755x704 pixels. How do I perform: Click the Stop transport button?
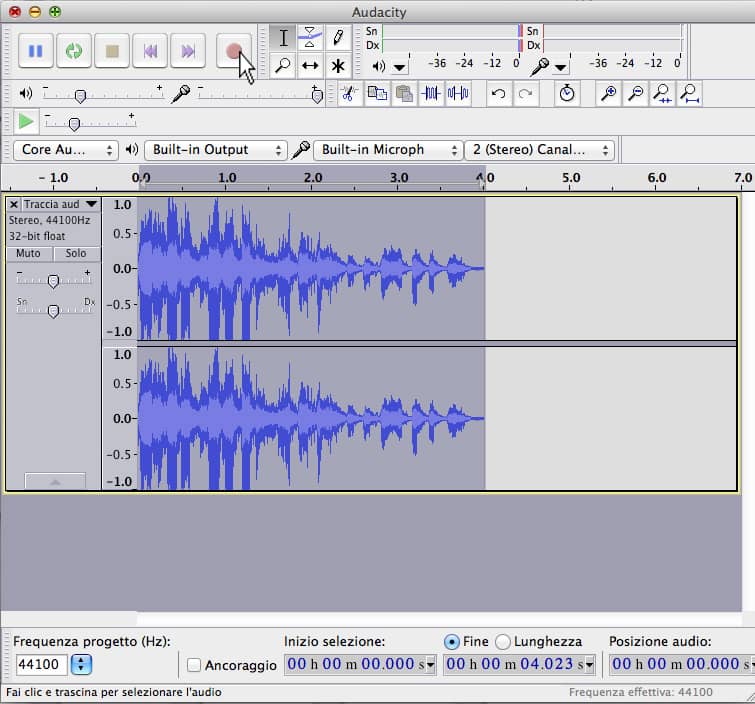pyautogui.click(x=112, y=51)
